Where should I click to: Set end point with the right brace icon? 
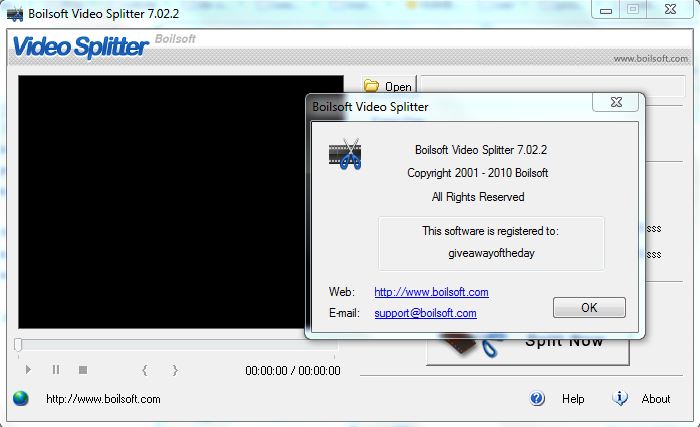point(175,370)
